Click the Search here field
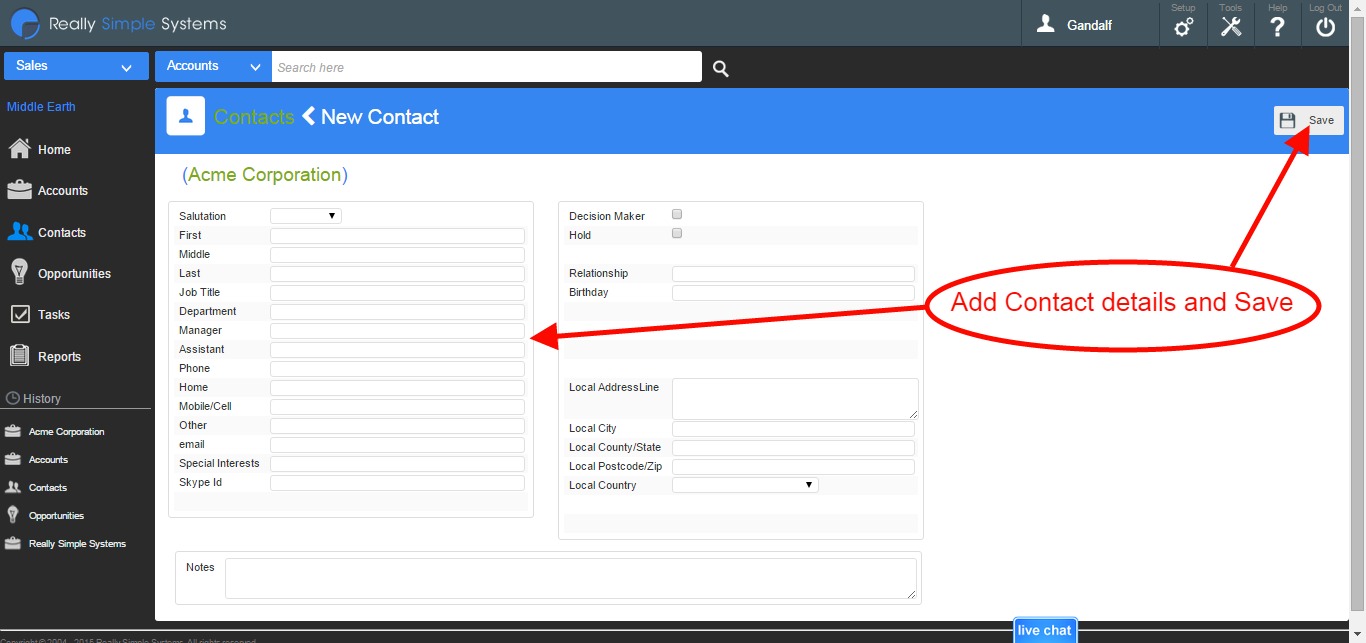1366x643 pixels. pos(487,67)
